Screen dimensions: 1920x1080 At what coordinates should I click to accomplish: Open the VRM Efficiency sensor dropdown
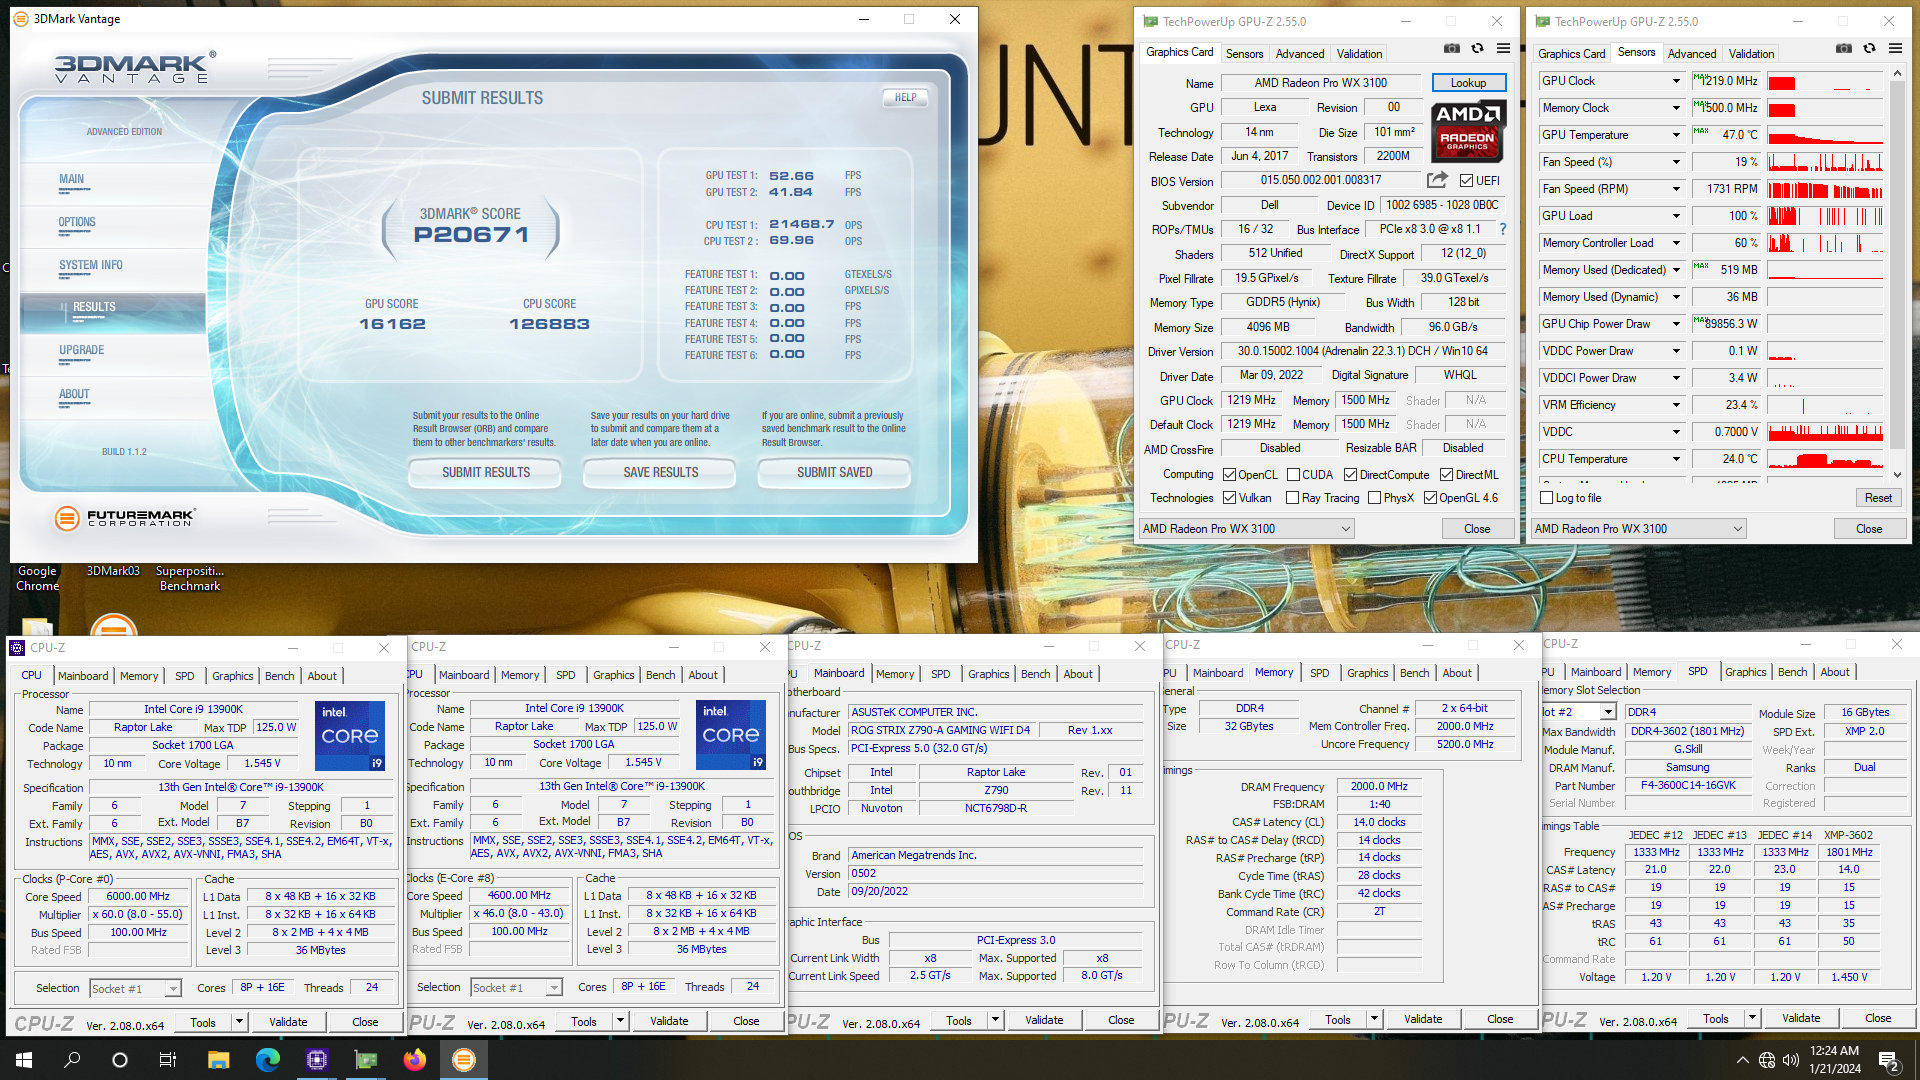click(x=1676, y=405)
